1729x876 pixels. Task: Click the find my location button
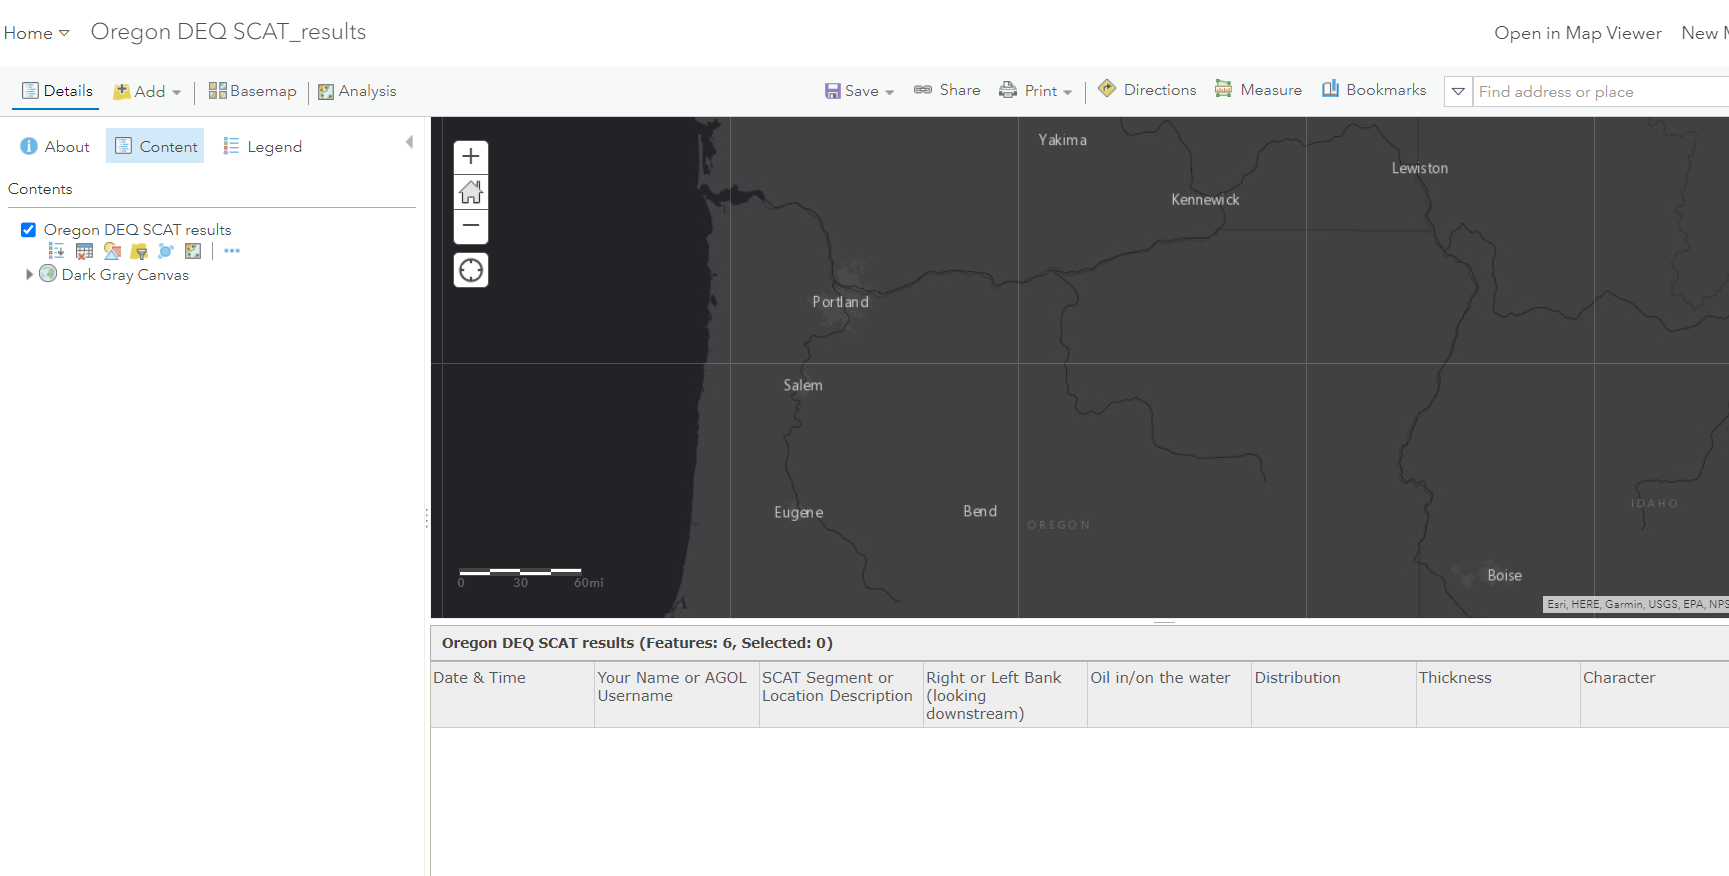click(x=471, y=270)
